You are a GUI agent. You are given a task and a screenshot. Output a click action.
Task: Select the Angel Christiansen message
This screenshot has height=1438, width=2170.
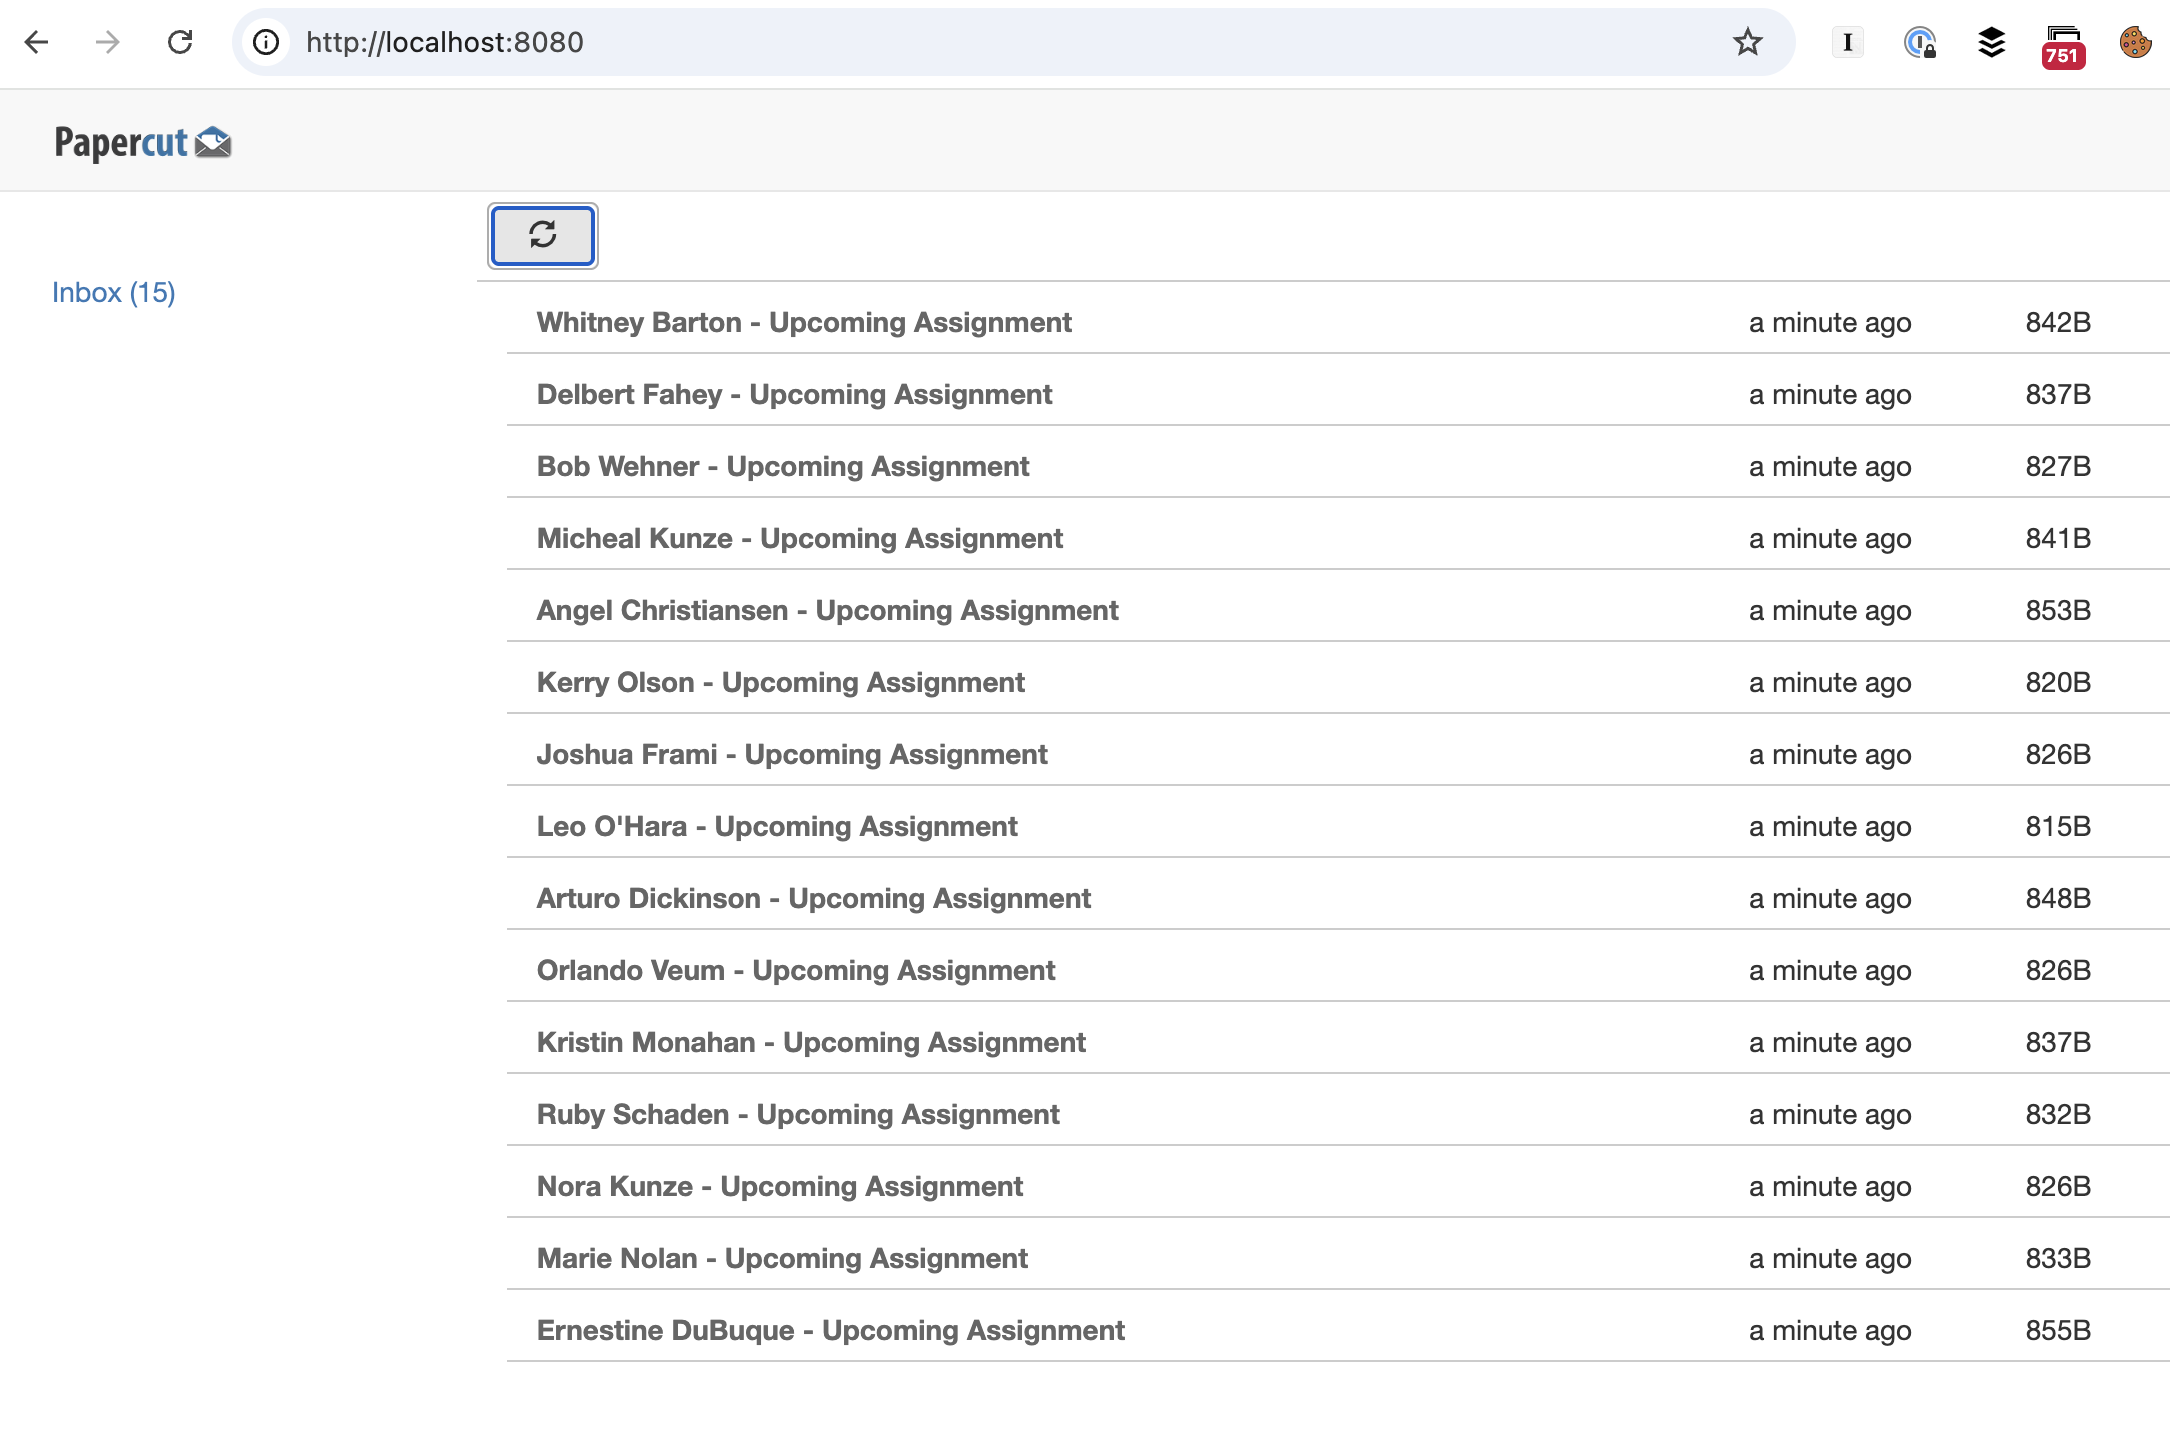point(827,610)
